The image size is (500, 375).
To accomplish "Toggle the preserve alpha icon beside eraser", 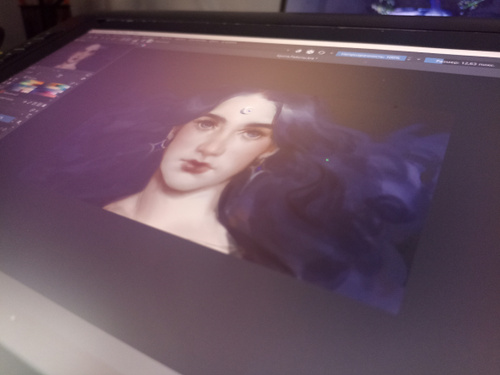I will pos(310,52).
